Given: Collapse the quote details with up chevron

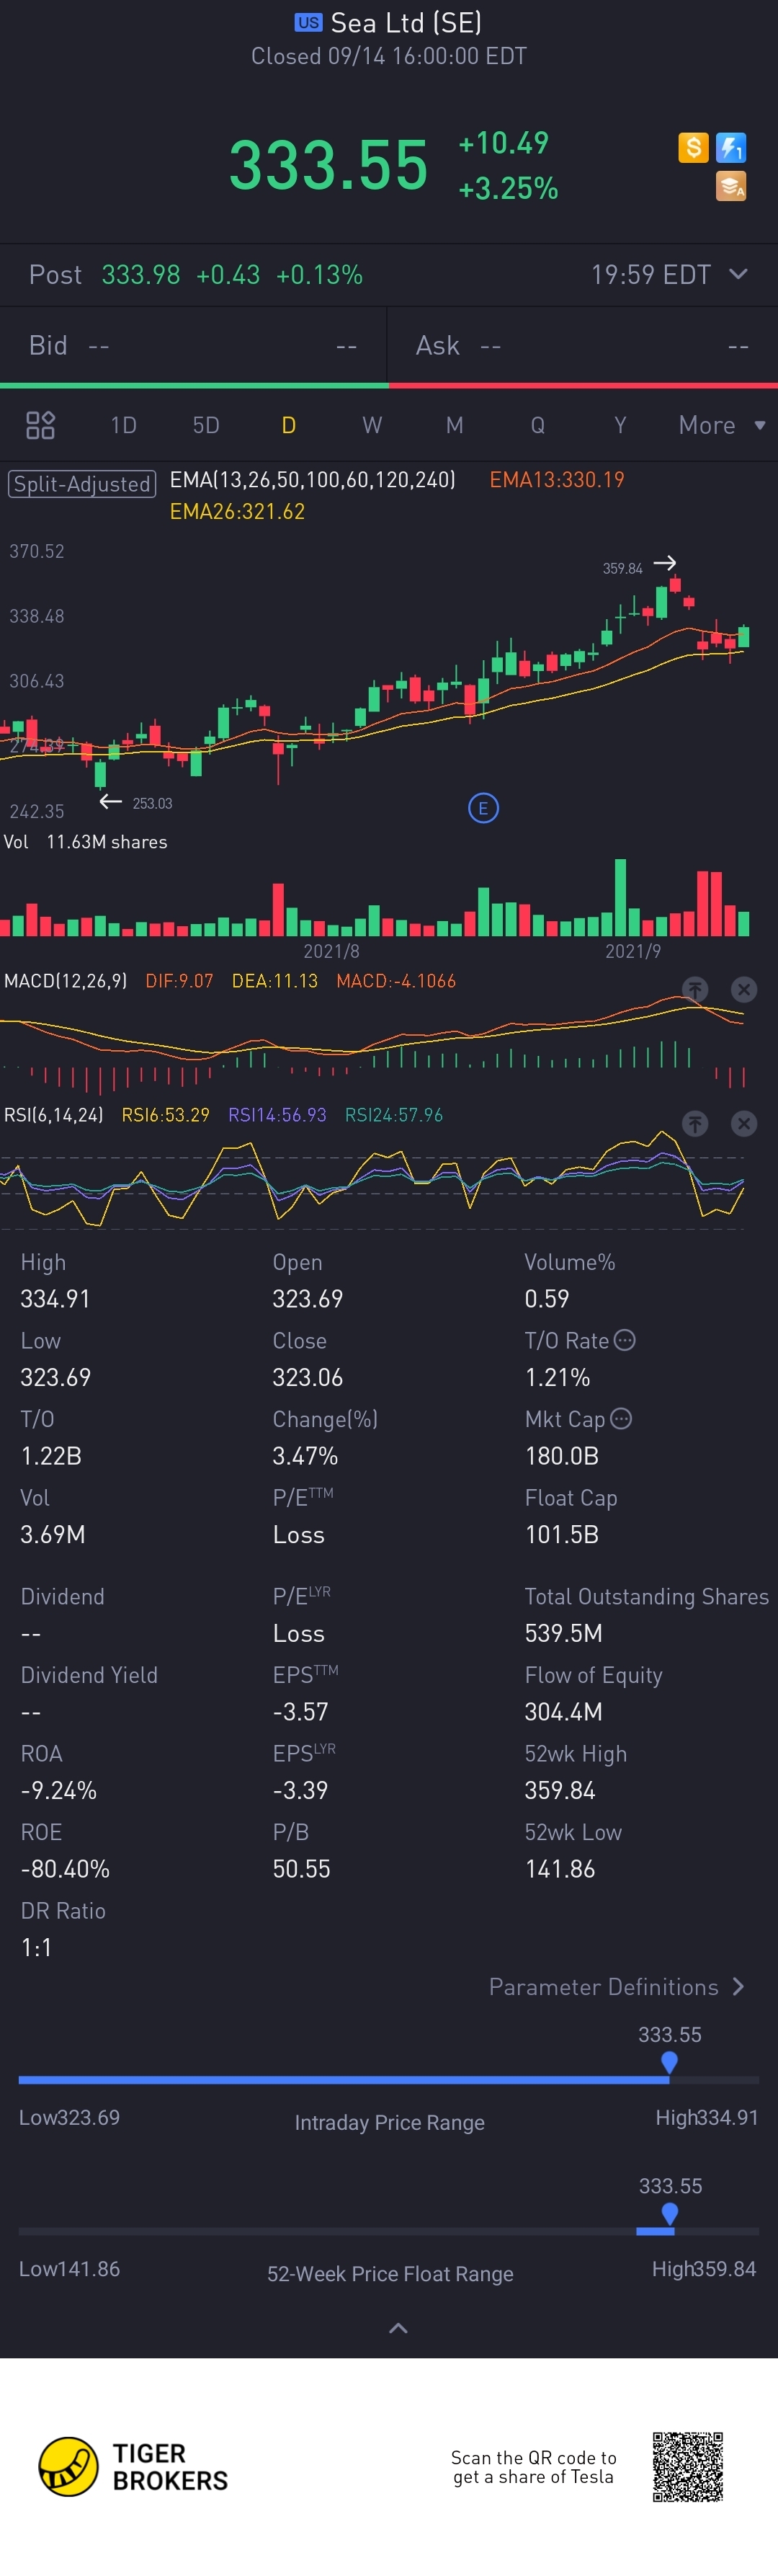Looking at the screenshot, I should 398,2328.
